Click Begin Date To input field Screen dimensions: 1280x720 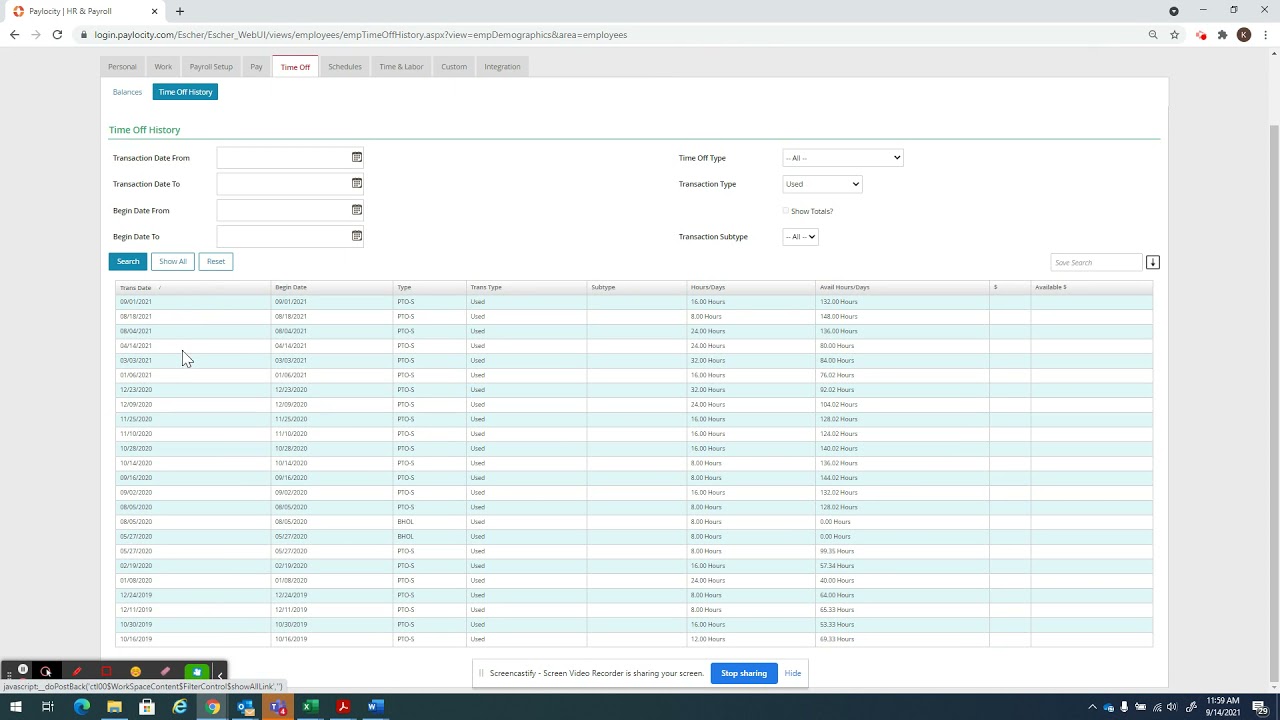[284, 236]
